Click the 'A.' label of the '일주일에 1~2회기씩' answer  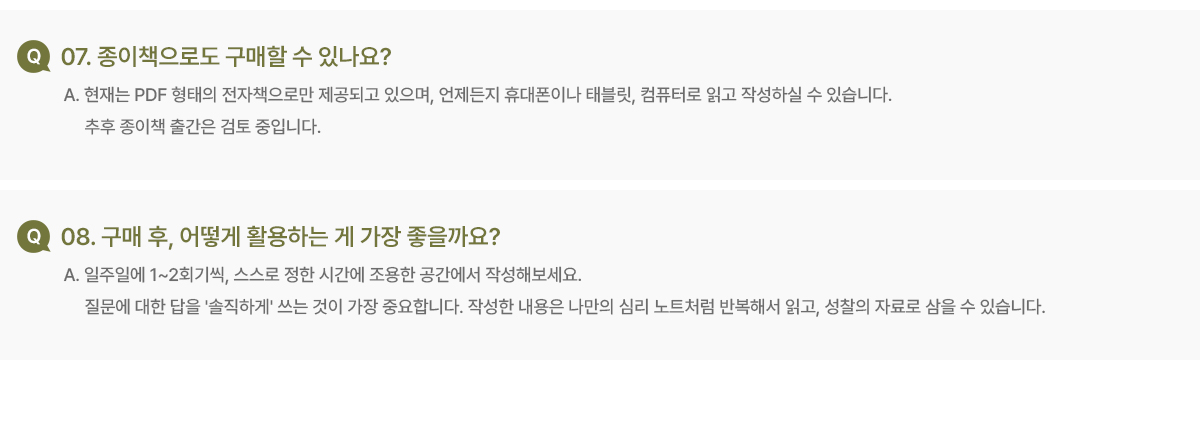[x=71, y=275]
